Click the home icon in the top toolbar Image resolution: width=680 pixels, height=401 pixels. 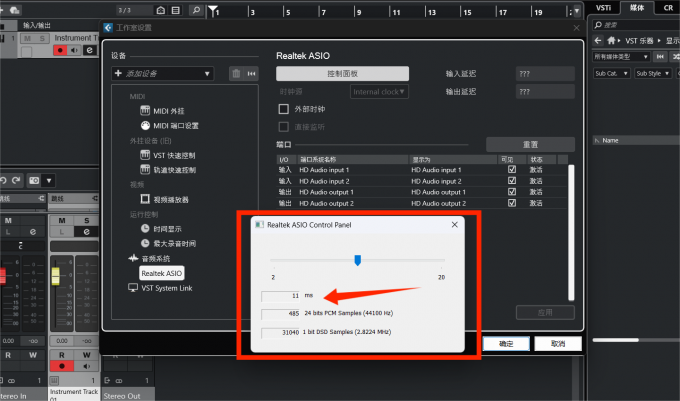coord(161,10)
